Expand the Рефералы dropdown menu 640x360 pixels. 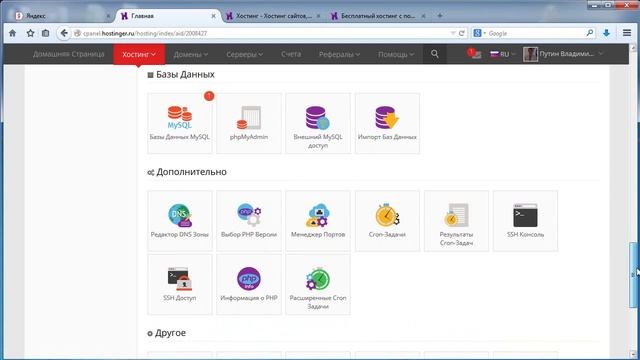[339, 54]
